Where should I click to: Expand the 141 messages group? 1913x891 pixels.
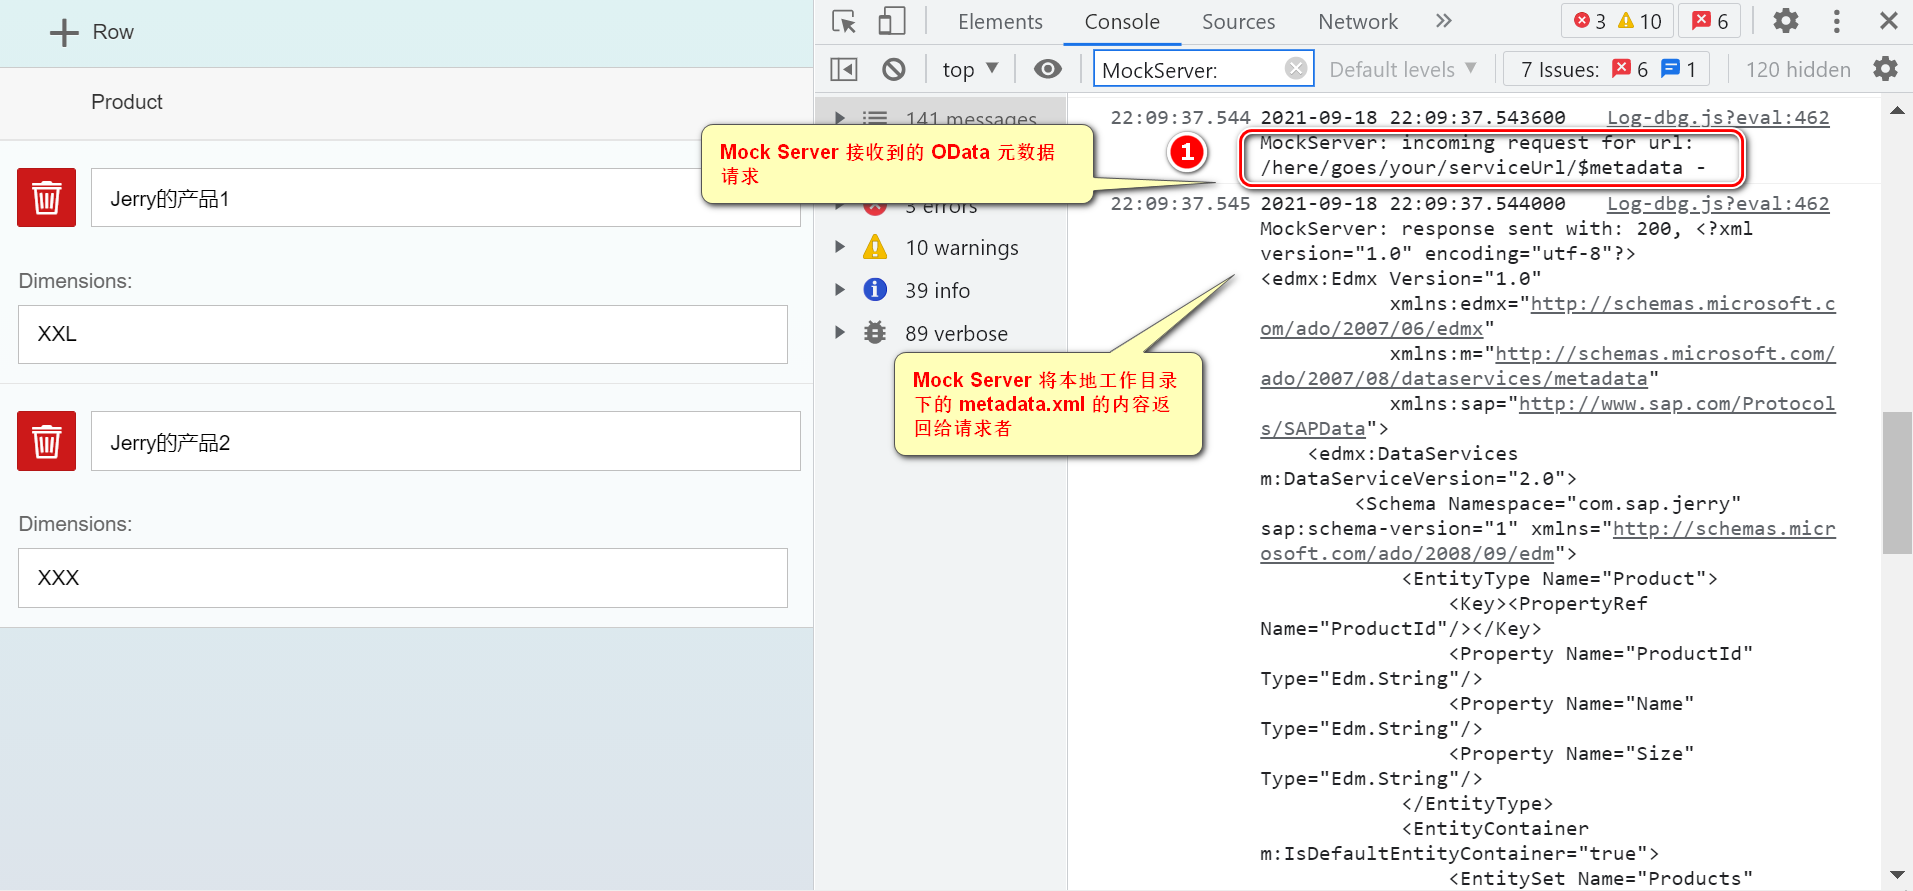coord(840,118)
